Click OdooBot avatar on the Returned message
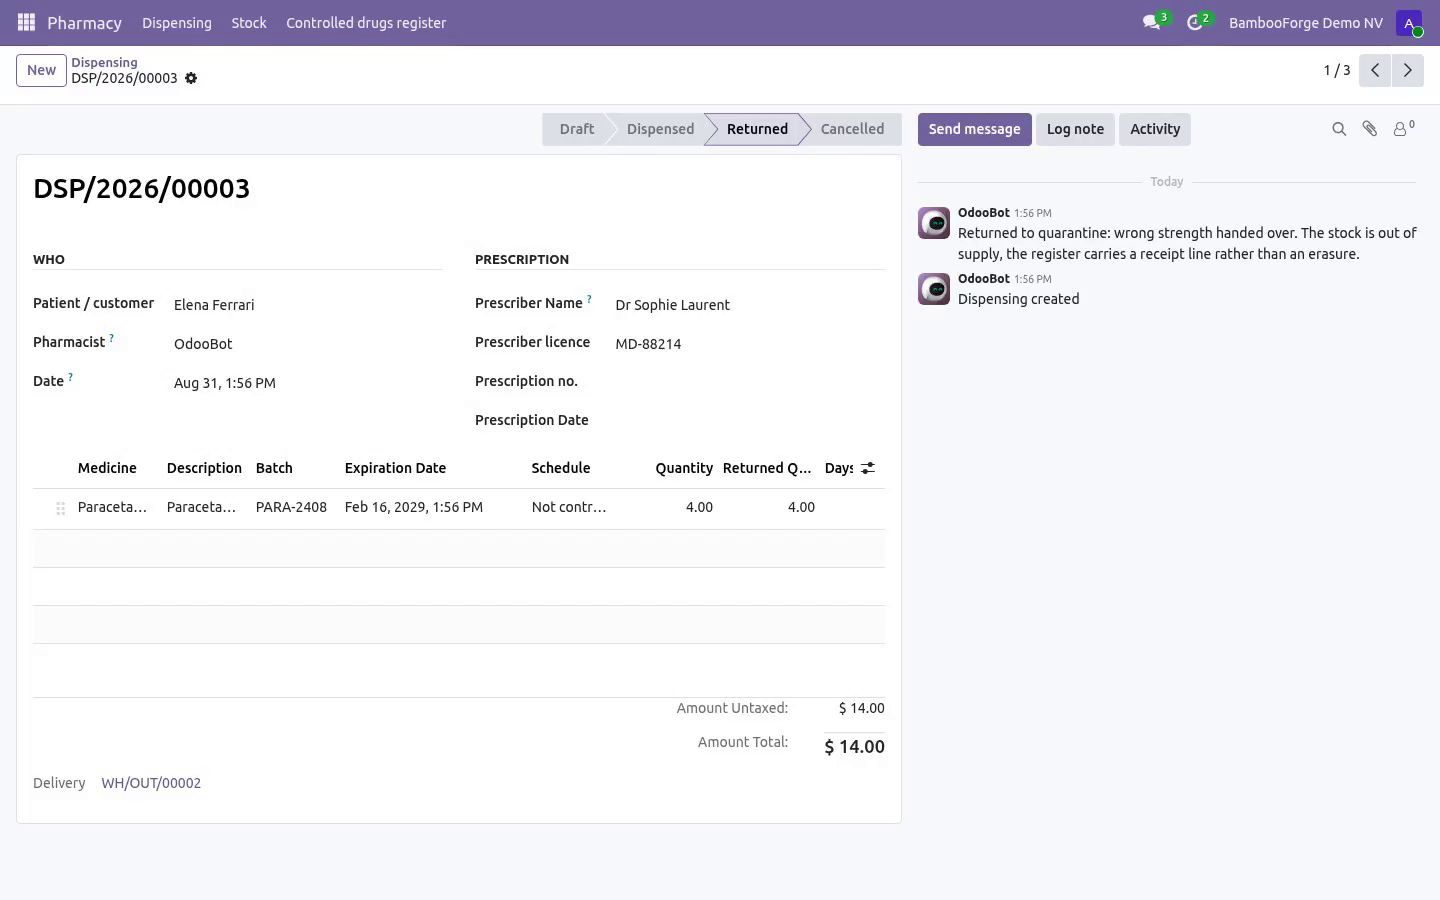The width and height of the screenshot is (1440, 900). click(x=934, y=223)
